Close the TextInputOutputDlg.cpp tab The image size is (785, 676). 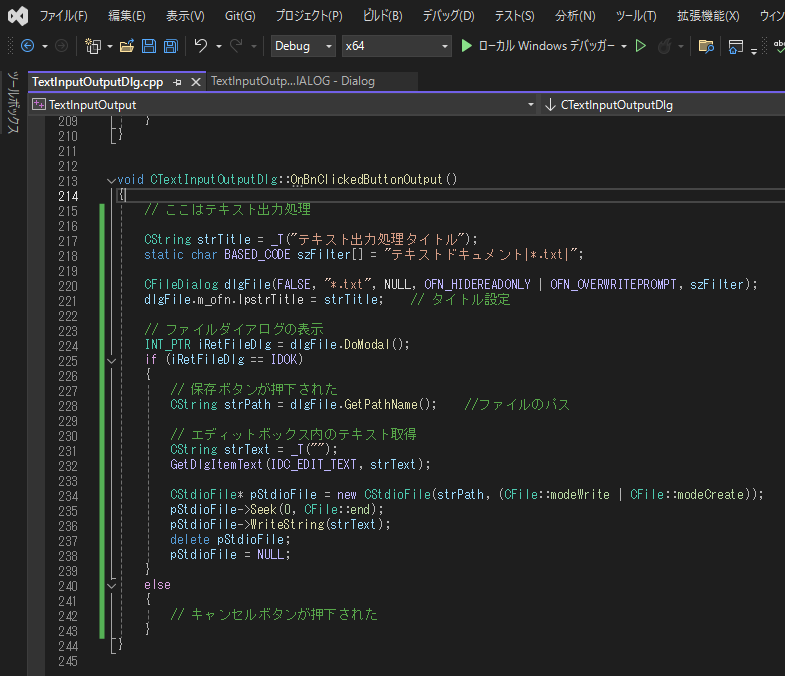[195, 82]
